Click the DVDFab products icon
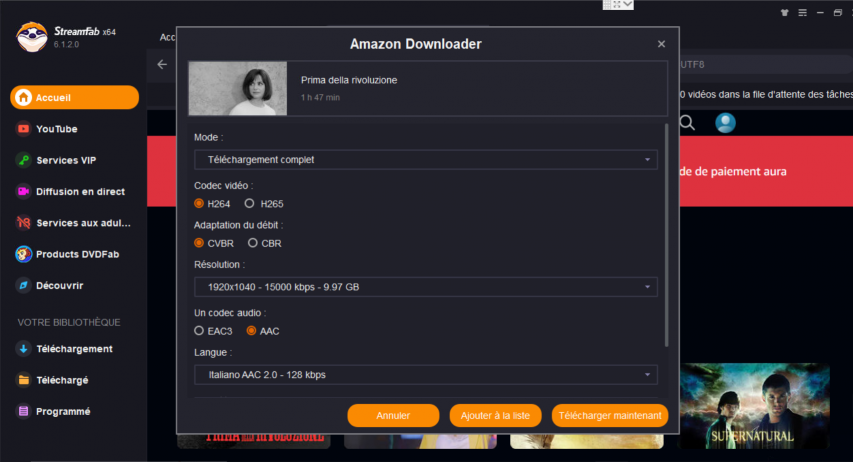The image size is (853, 462). [x=23, y=254]
